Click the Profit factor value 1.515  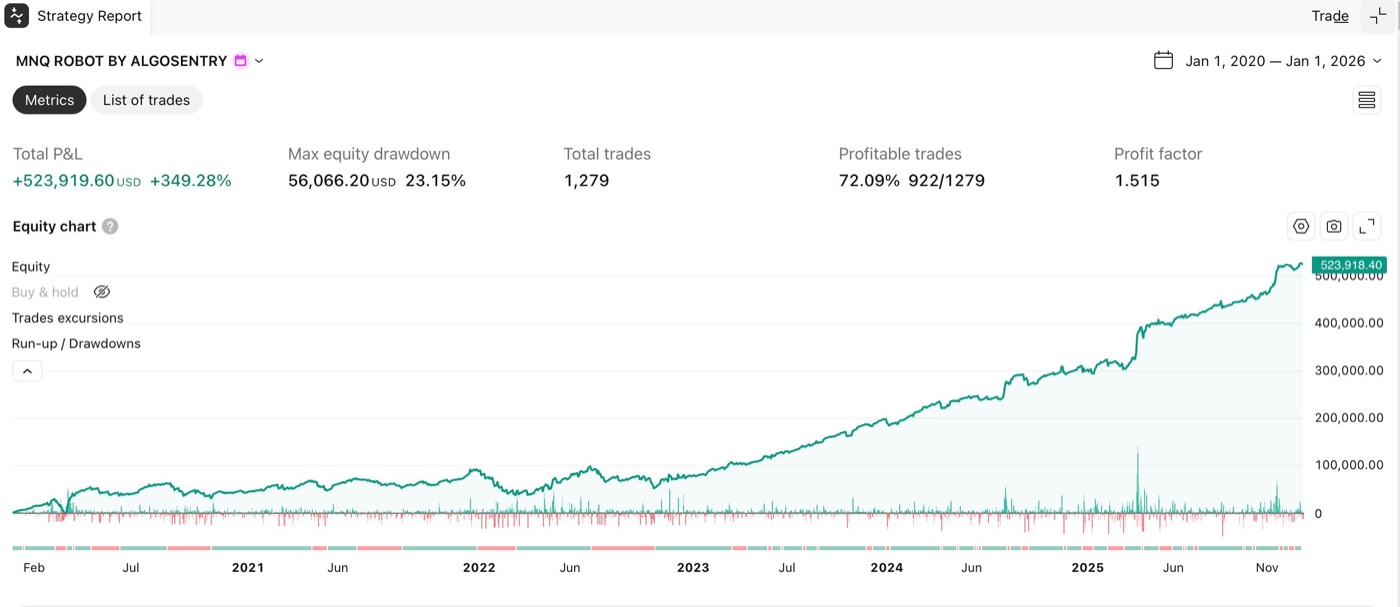[x=1137, y=181]
